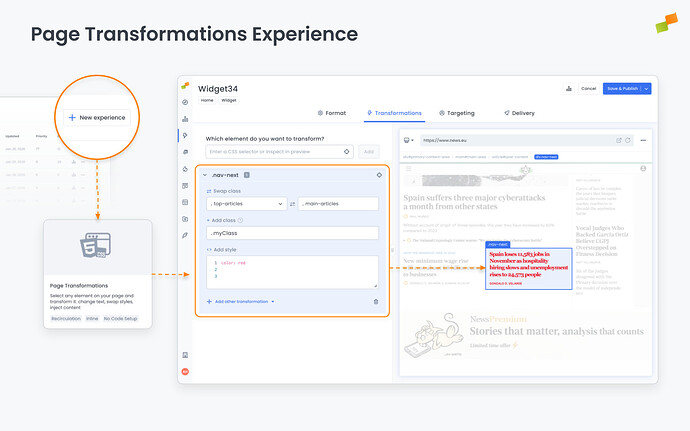
Task: Click the Recirculation tag on card
Action: coord(66,318)
